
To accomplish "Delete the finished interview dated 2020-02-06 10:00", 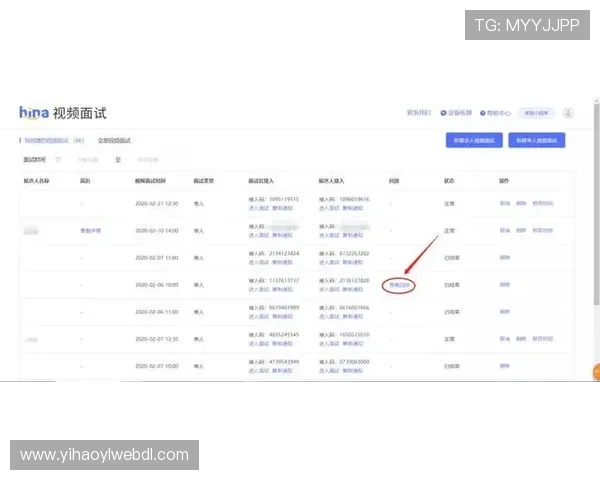I will [505, 285].
